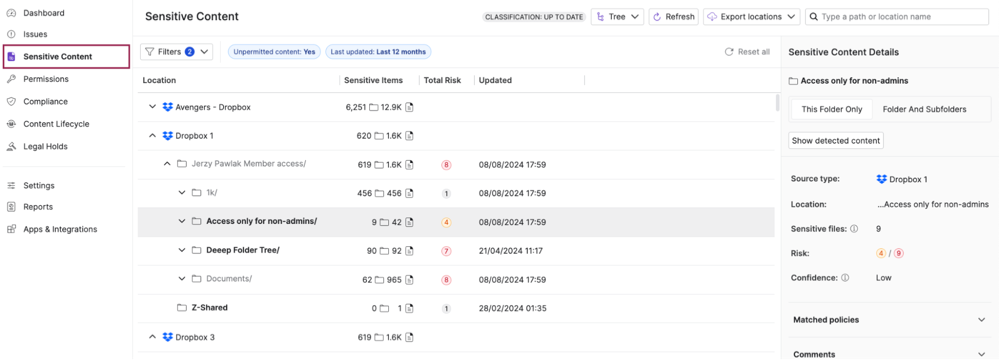
Task: Open the Tree view dropdown
Action: click(617, 17)
